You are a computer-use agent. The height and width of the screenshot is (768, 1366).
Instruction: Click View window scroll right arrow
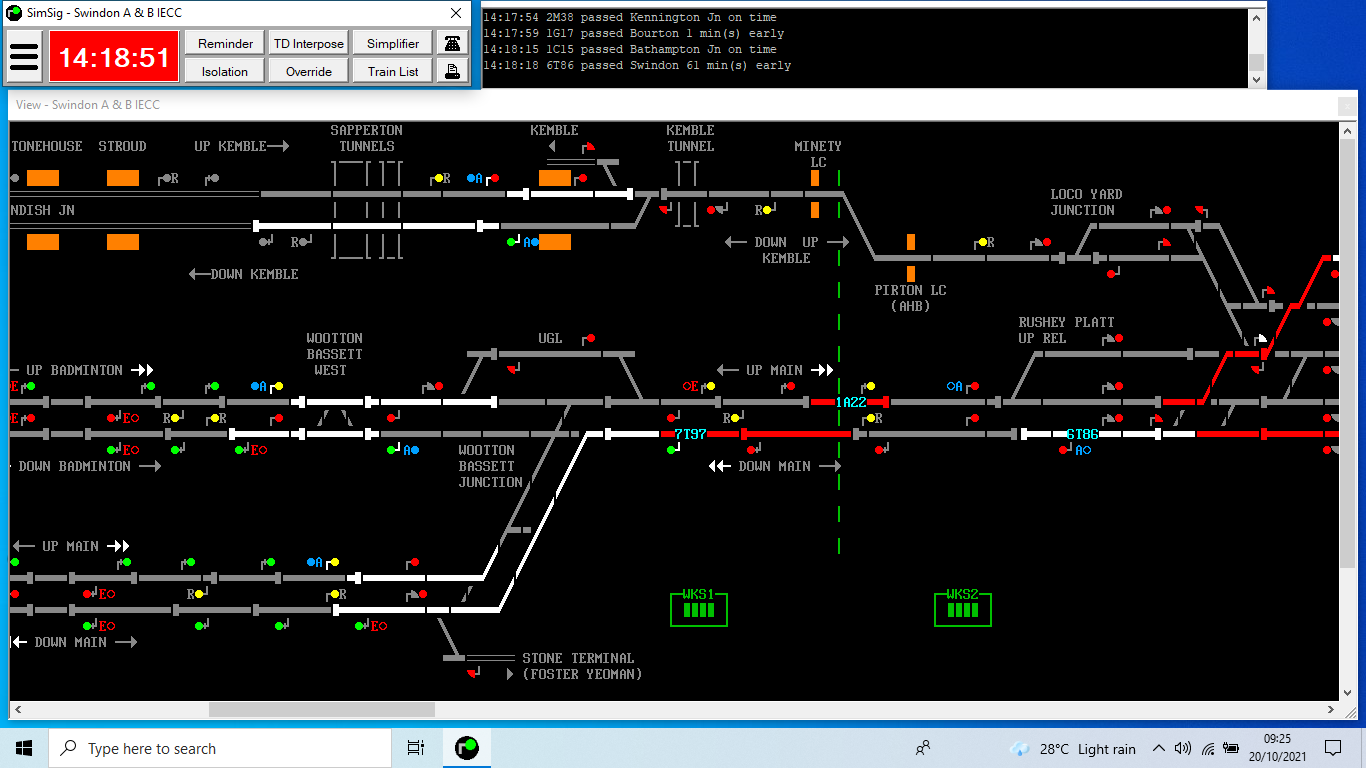(x=1329, y=709)
